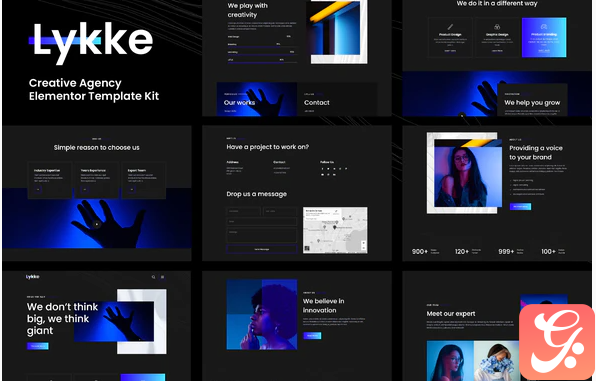Click the play button below We help you grow banner
The image size is (596, 381).
462,115
